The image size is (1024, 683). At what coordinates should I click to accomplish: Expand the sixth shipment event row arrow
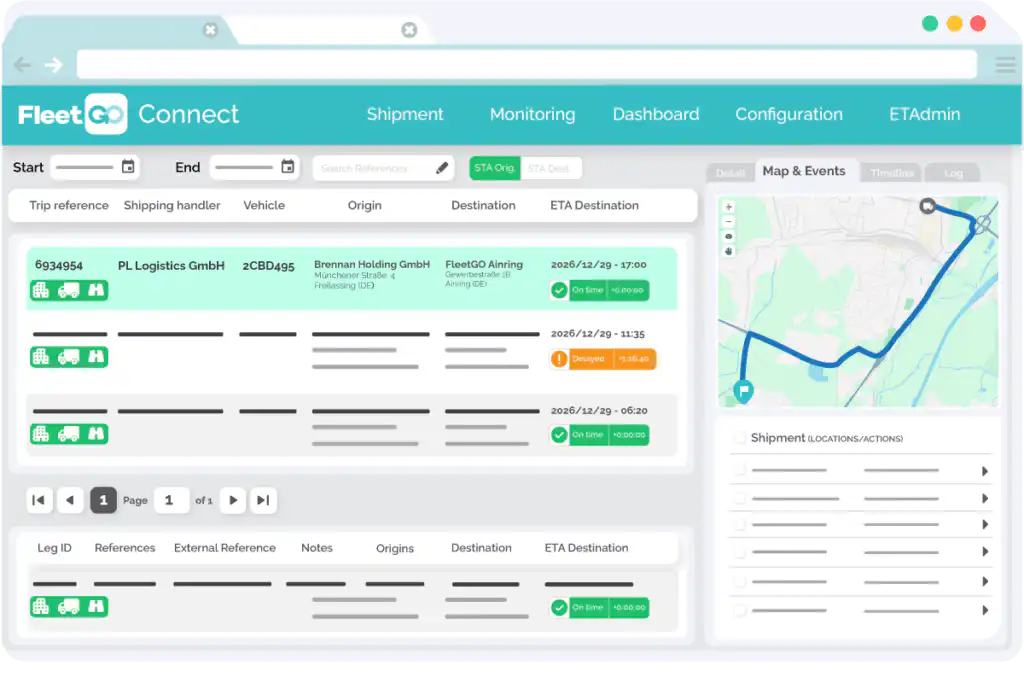(x=985, y=611)
